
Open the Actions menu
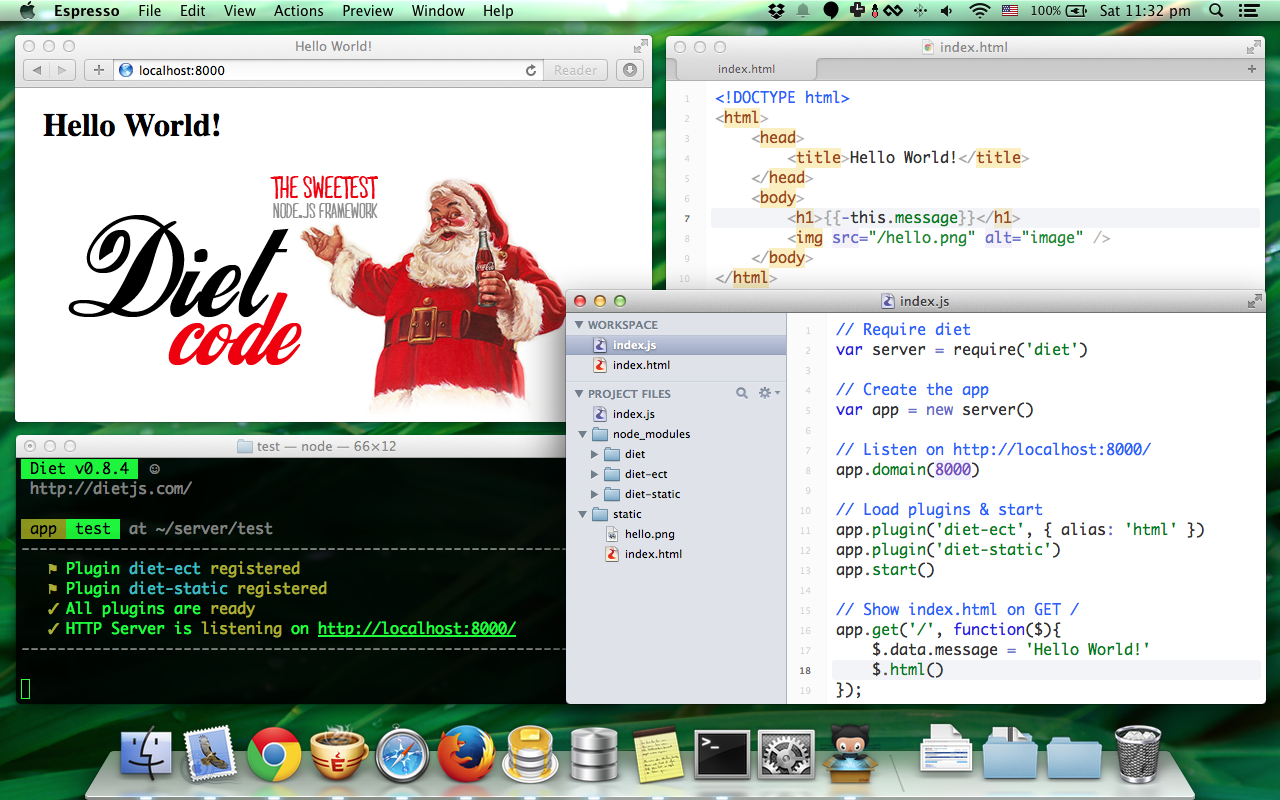[299, 11]
